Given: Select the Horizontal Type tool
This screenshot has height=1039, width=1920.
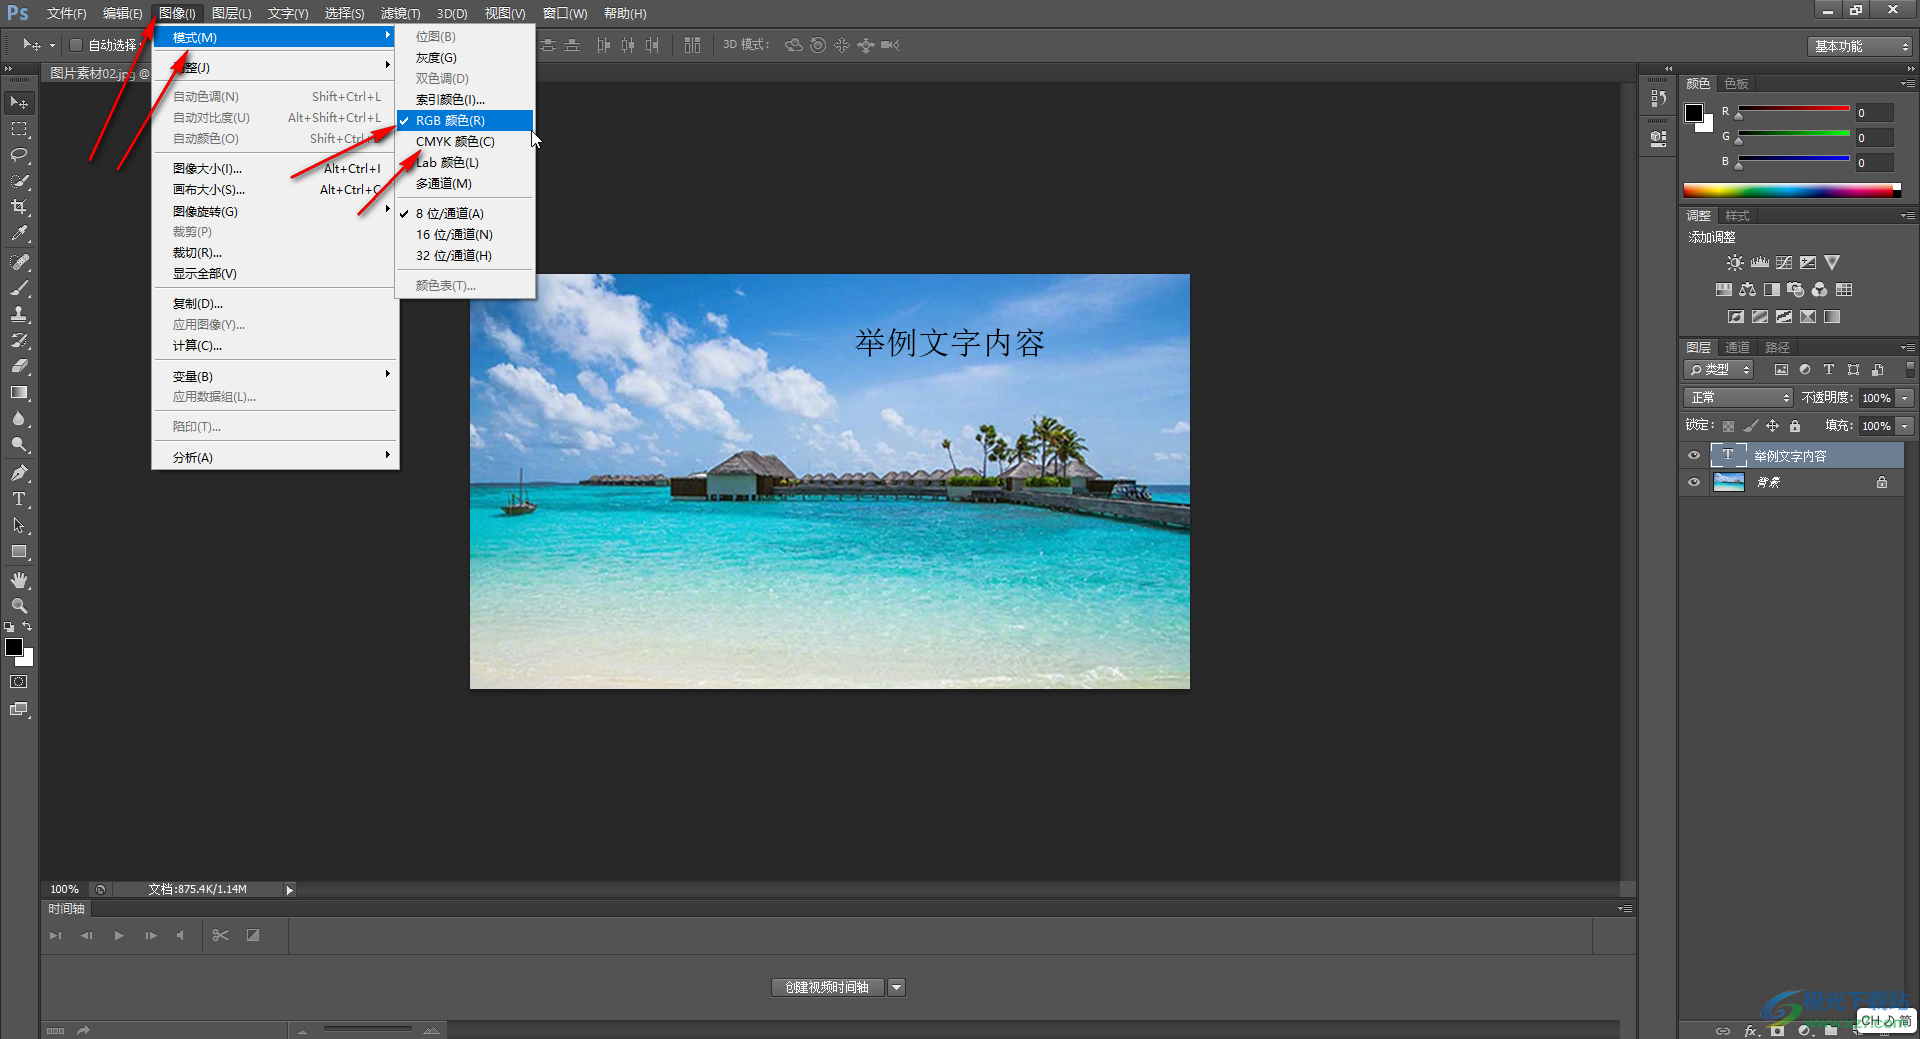Looking at the screenshot, I should (x=19, y=499).
